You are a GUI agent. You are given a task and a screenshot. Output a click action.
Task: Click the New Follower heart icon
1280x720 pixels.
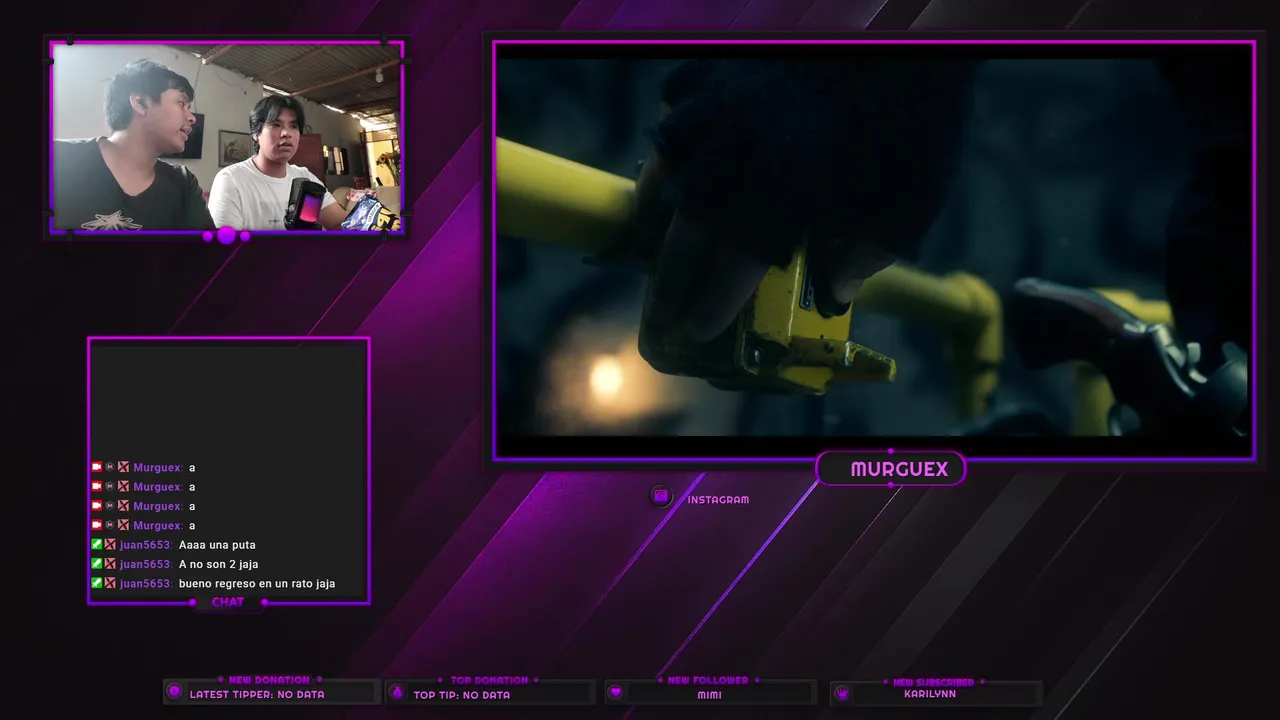tap(616, 692)
